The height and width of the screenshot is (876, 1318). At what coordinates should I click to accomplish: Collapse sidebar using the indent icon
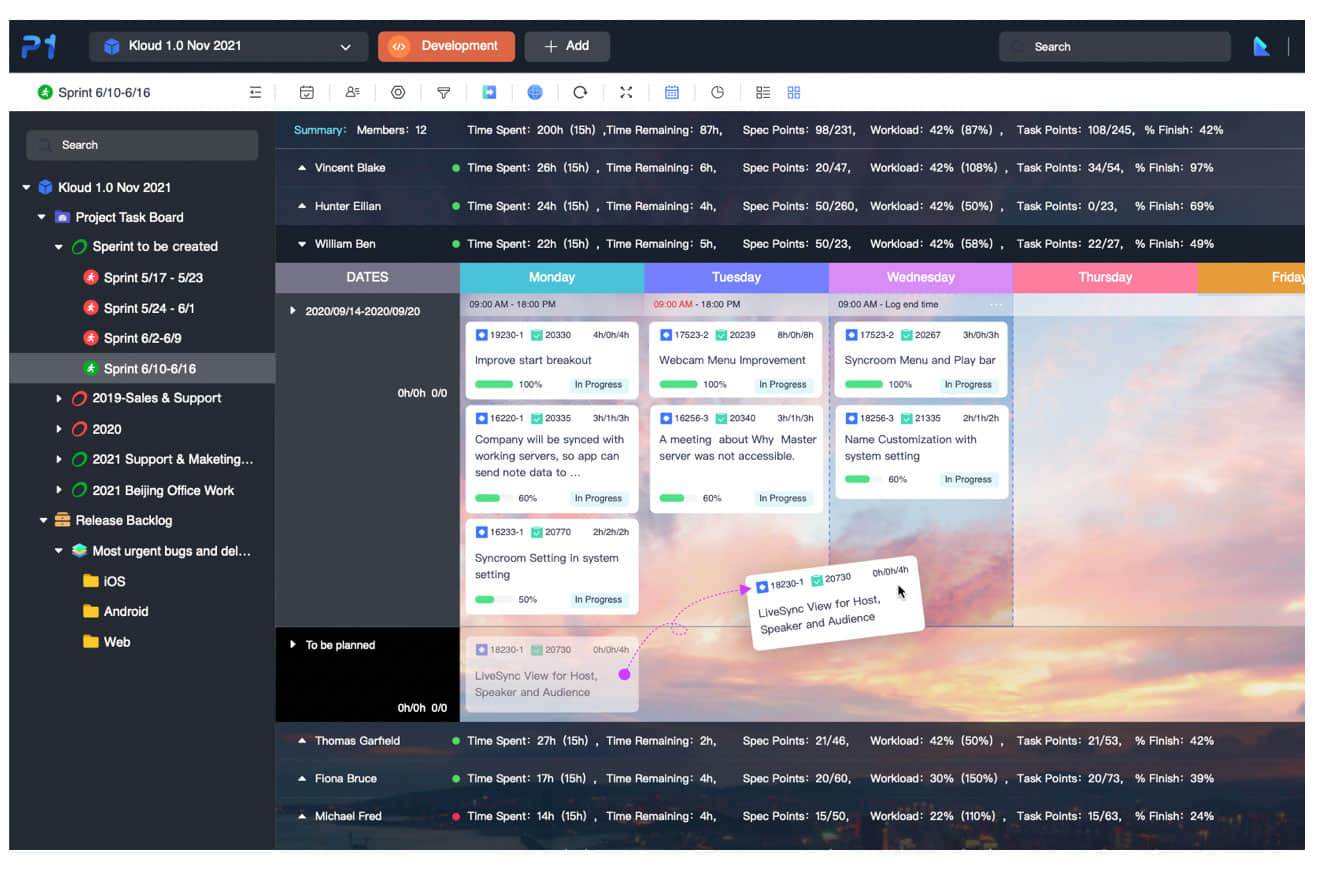coord(255,92)
